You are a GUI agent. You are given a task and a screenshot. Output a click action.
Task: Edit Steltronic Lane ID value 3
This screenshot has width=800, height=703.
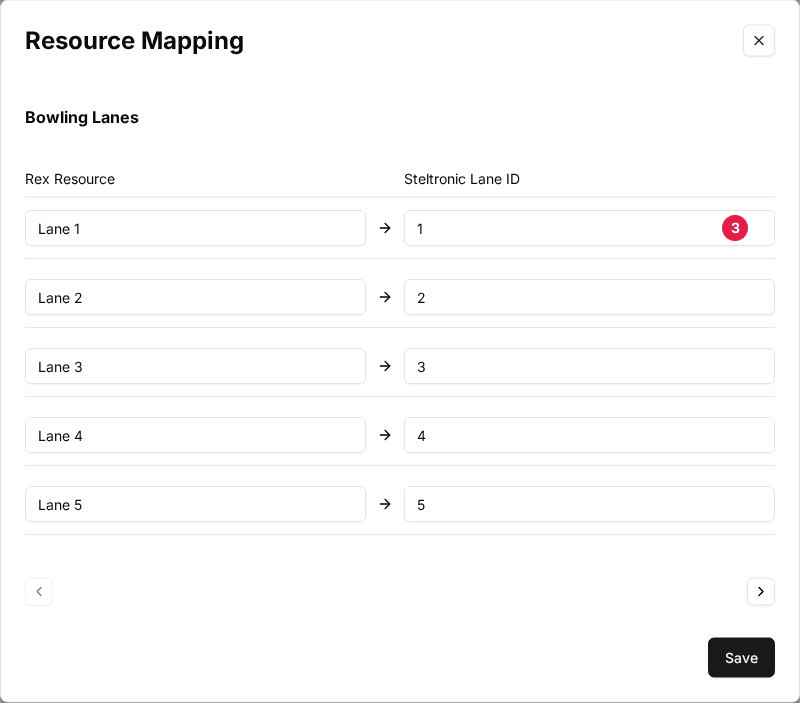point(589,366)
